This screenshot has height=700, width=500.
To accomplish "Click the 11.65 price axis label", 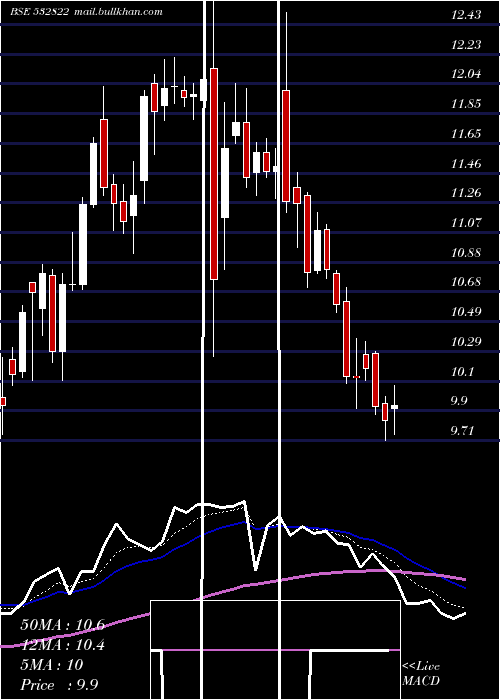I will click(x=466, y=133).
